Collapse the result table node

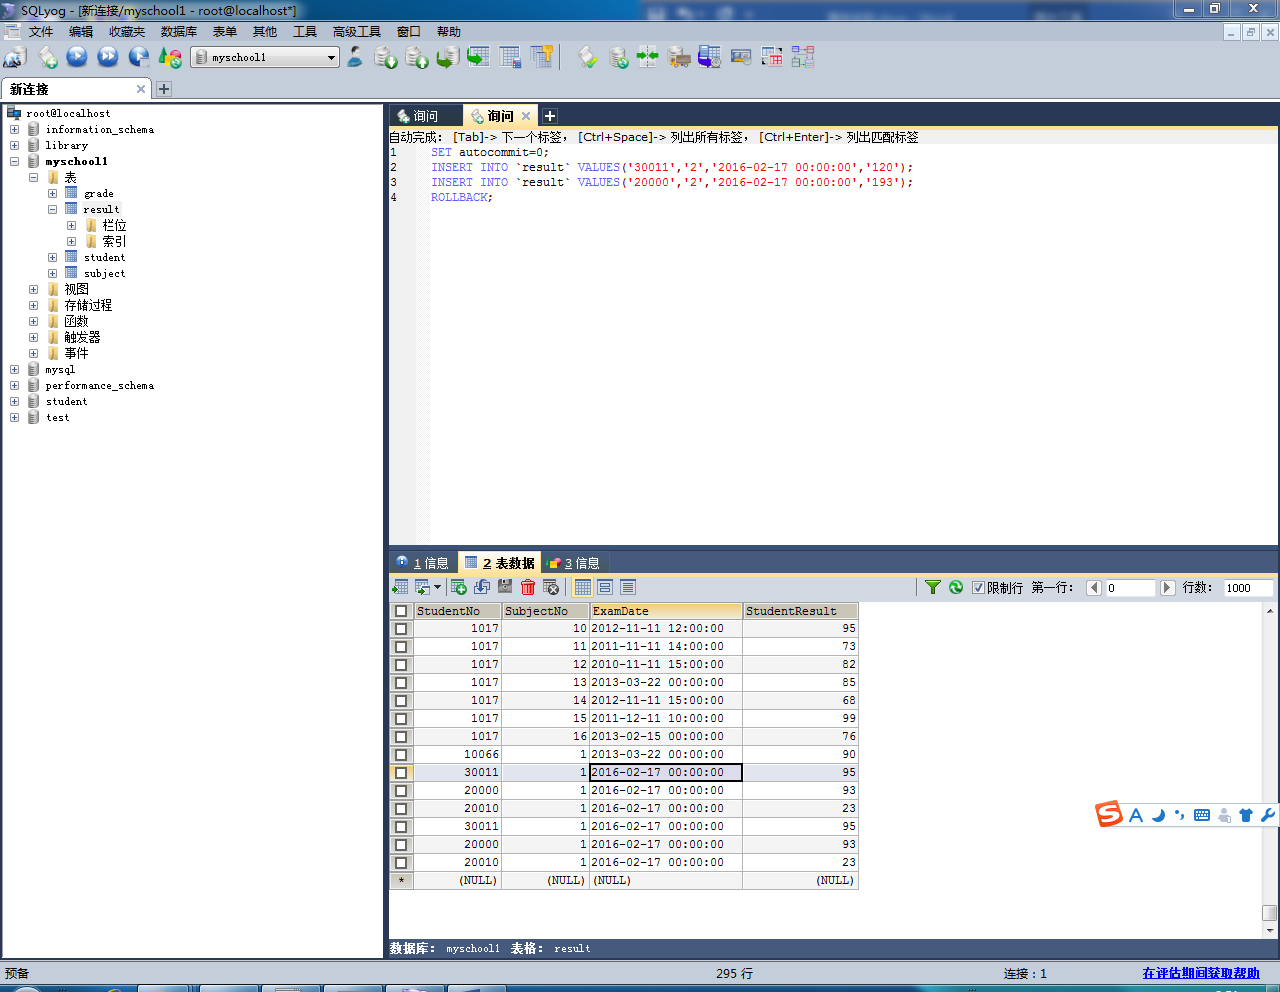click(x=52, y=210)
